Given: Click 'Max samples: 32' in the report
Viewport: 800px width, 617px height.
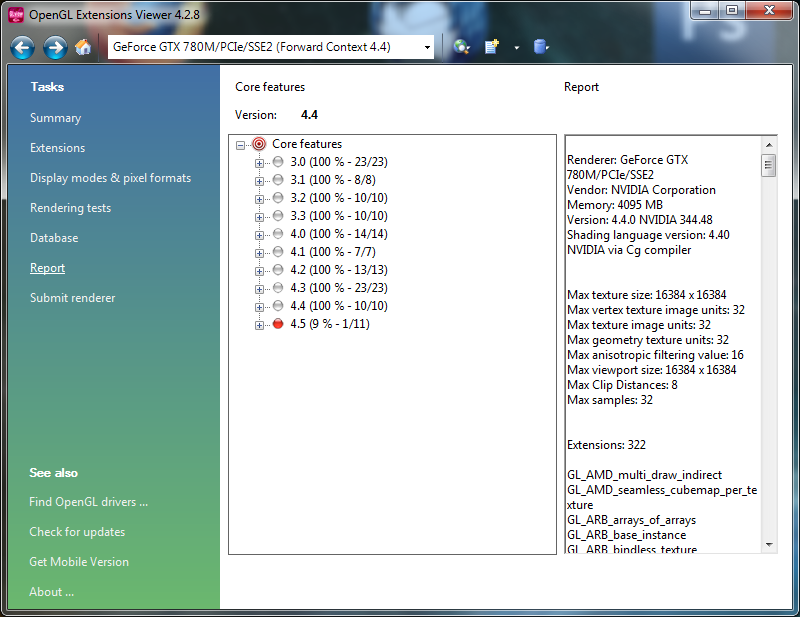Looking at the screenshot, I should pos(610,400).
